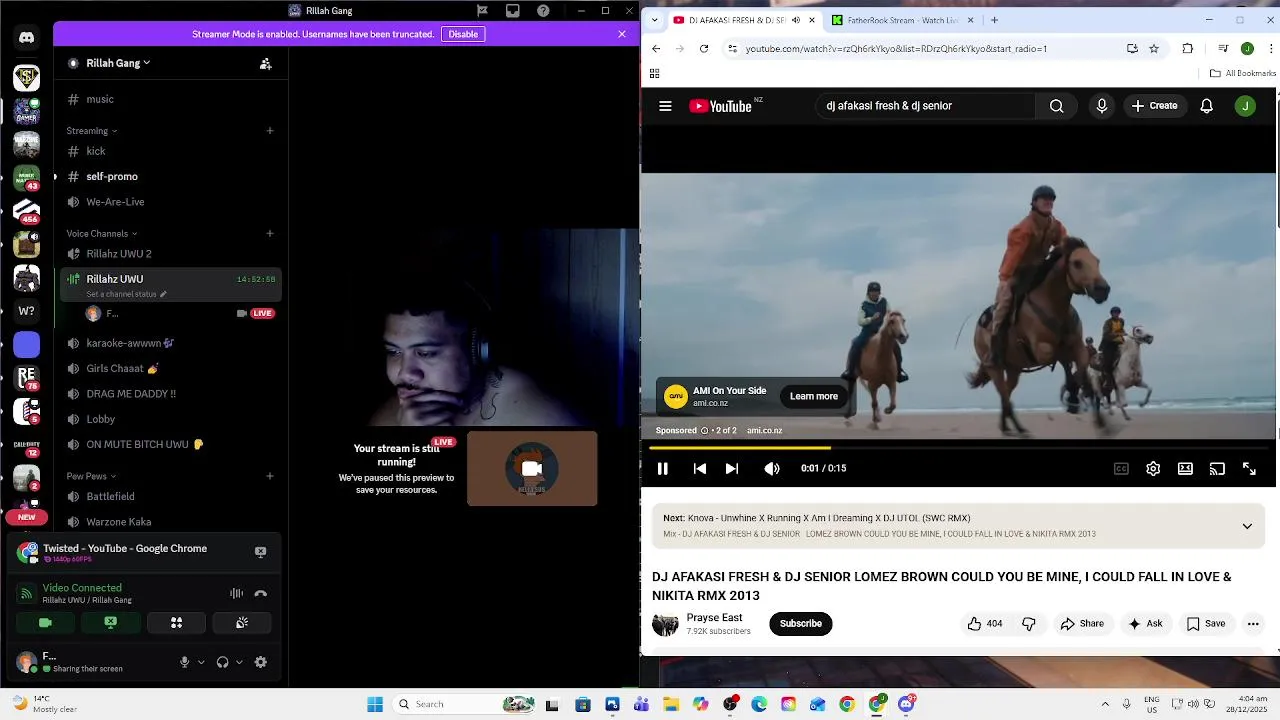1280x720 pixels.
Task: Bookmark this page with the star icon
Action: 1154,48
